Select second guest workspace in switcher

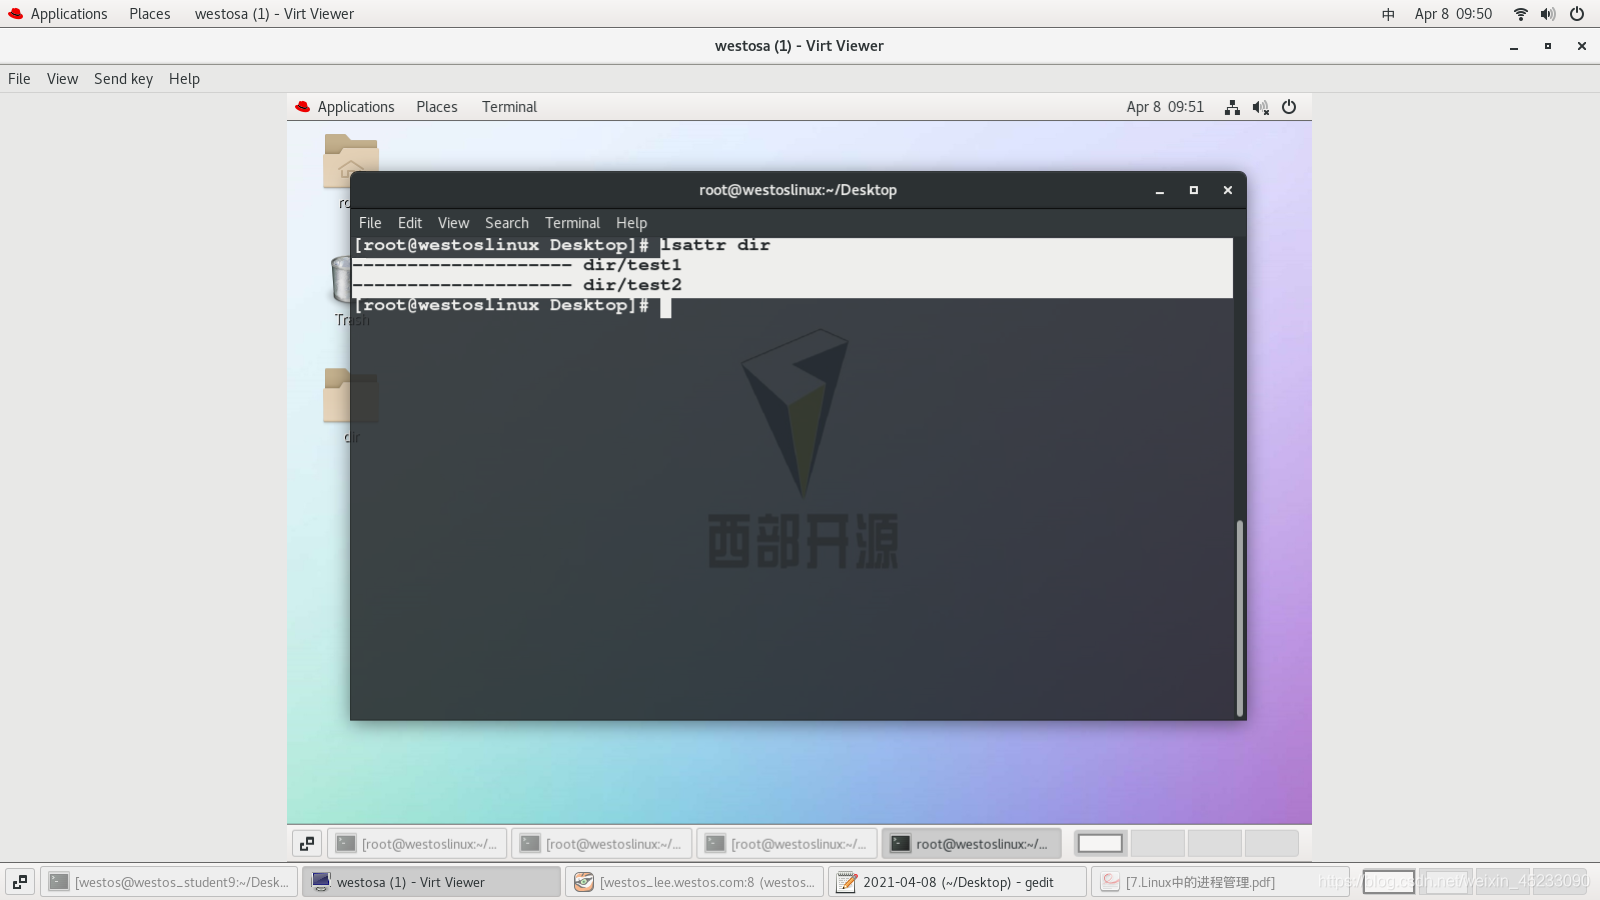(x=1157, y=844)
